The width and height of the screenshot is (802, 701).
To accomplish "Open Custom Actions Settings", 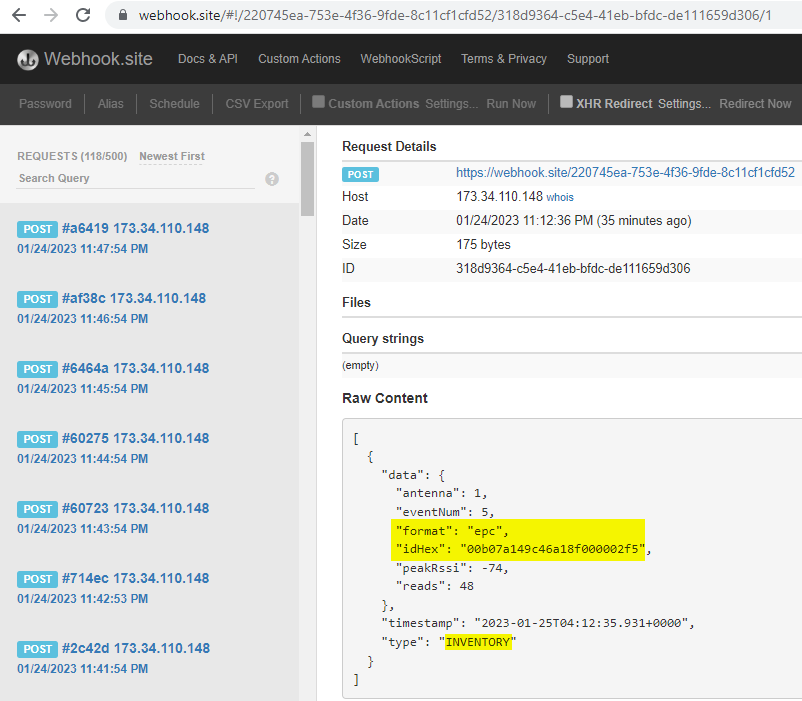I will (452, 104).
